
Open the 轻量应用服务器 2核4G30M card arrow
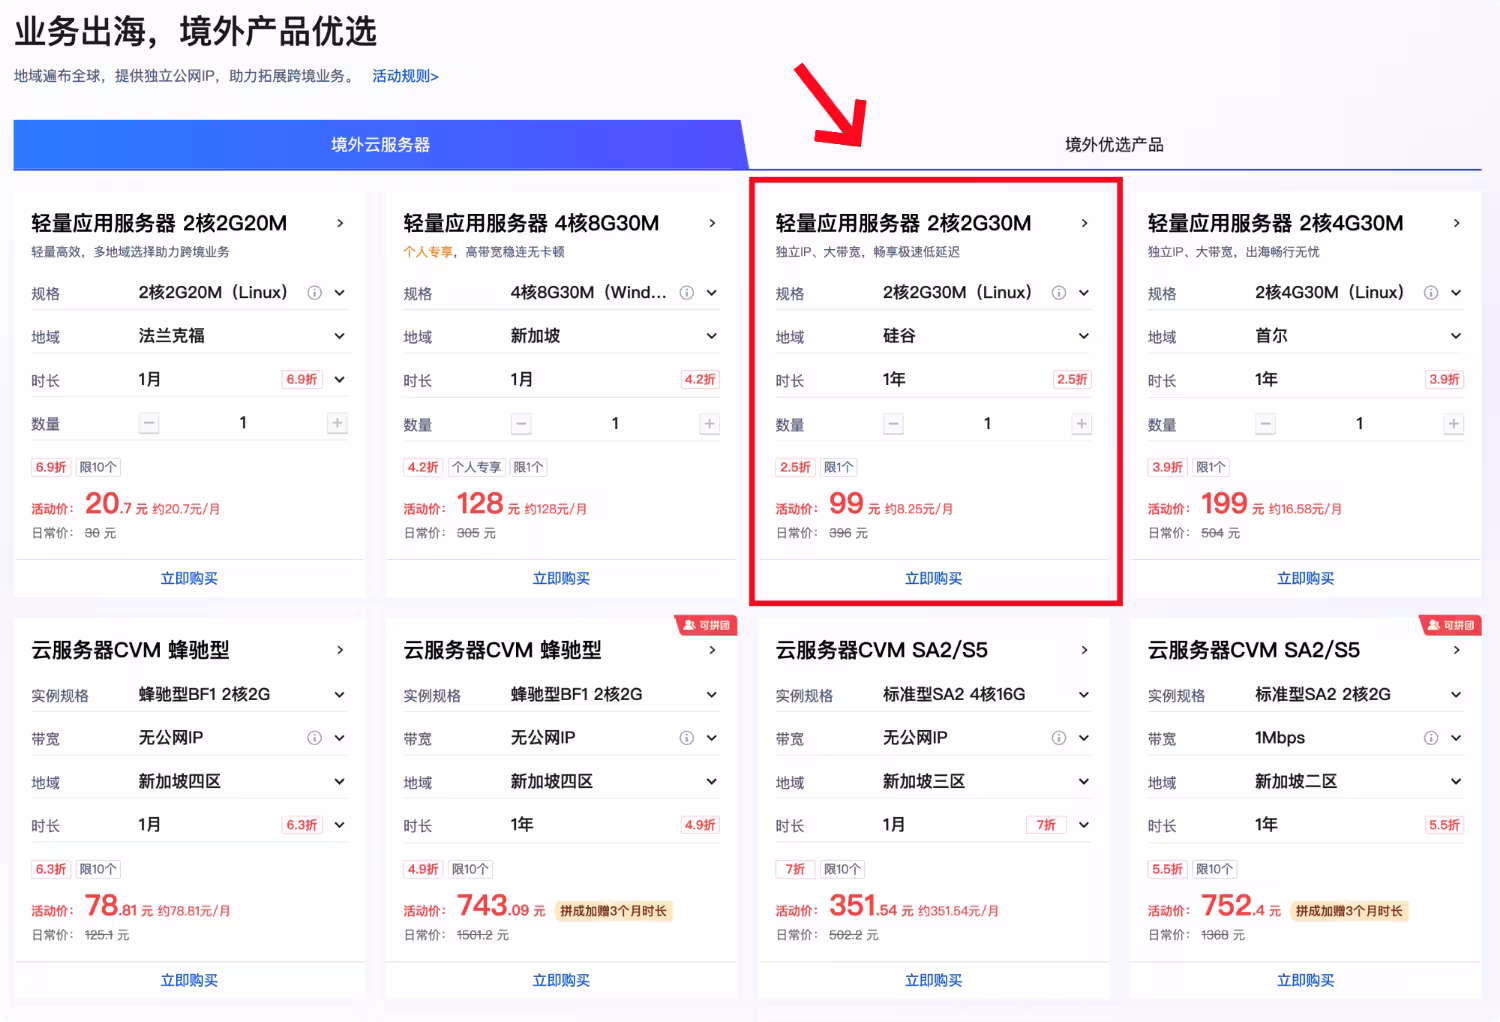[x=1456, y=223]
